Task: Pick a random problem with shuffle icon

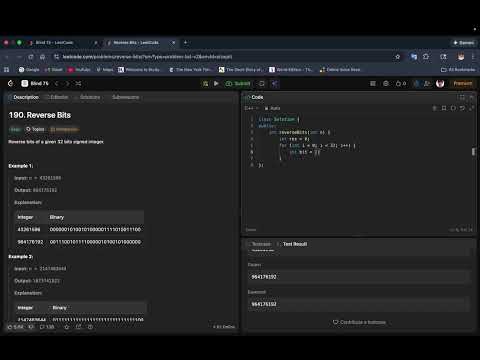Action: click(78, 83)
